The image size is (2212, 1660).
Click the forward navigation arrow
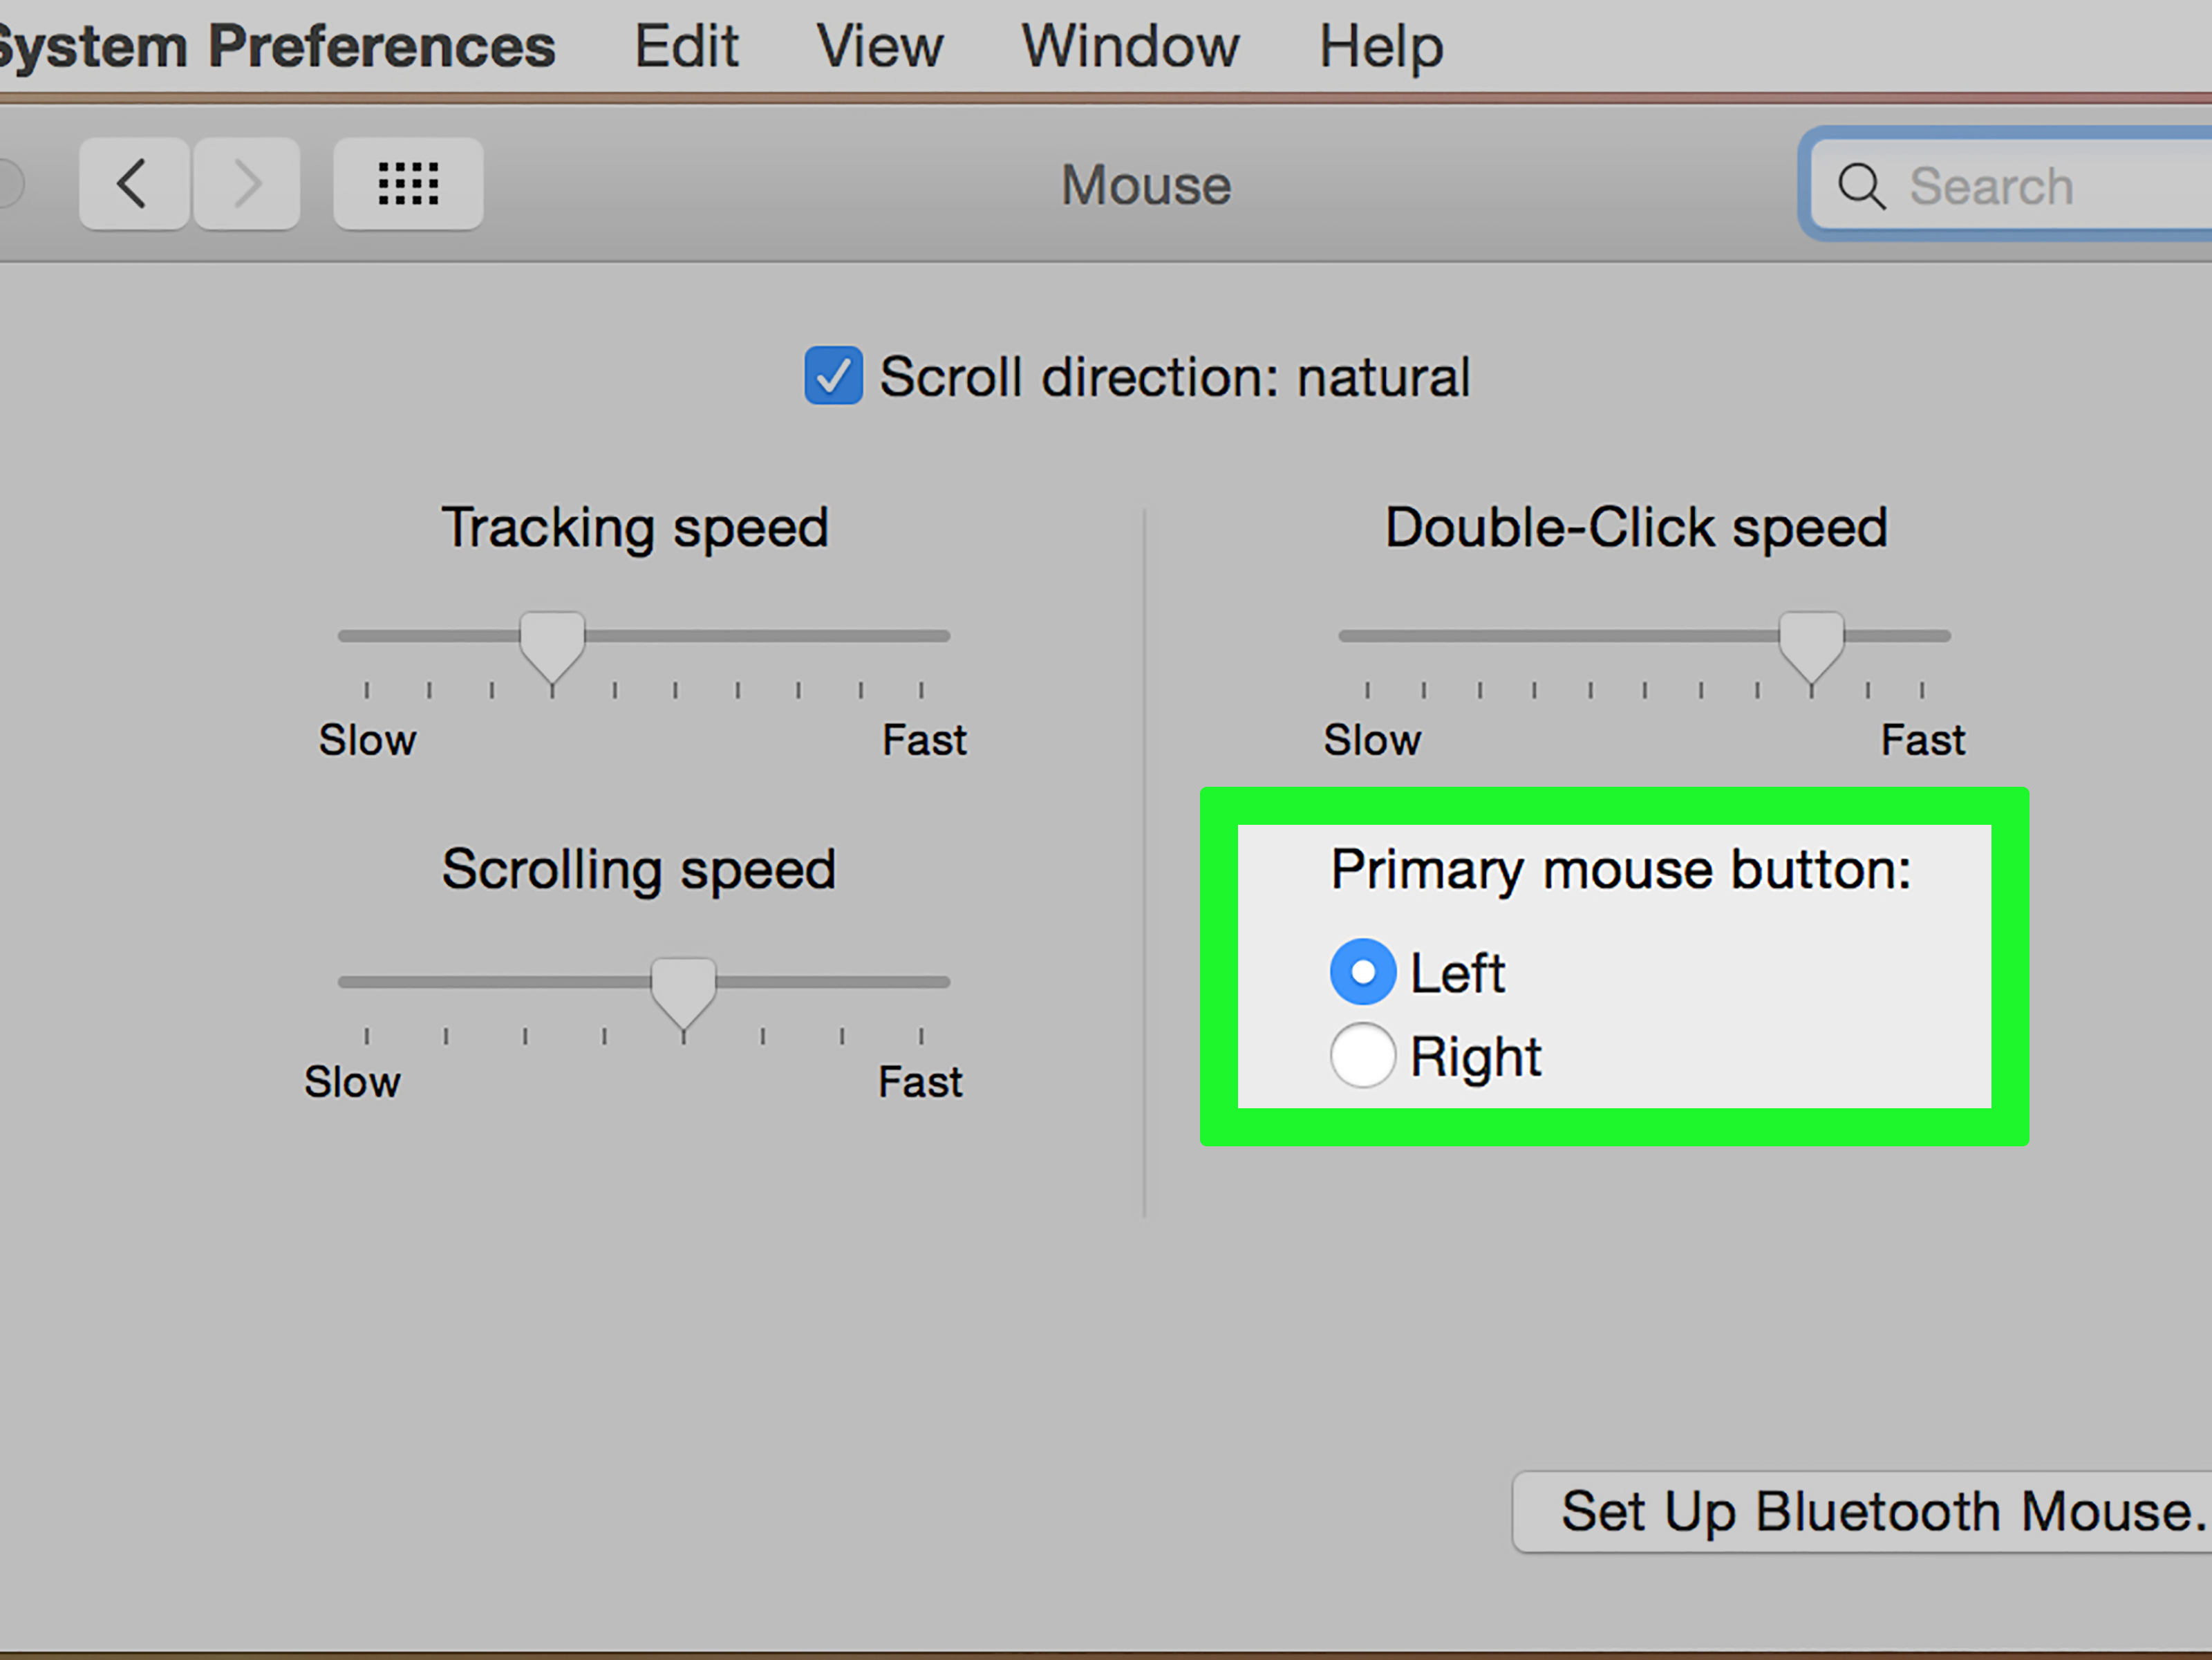click(x=247, y=184)
